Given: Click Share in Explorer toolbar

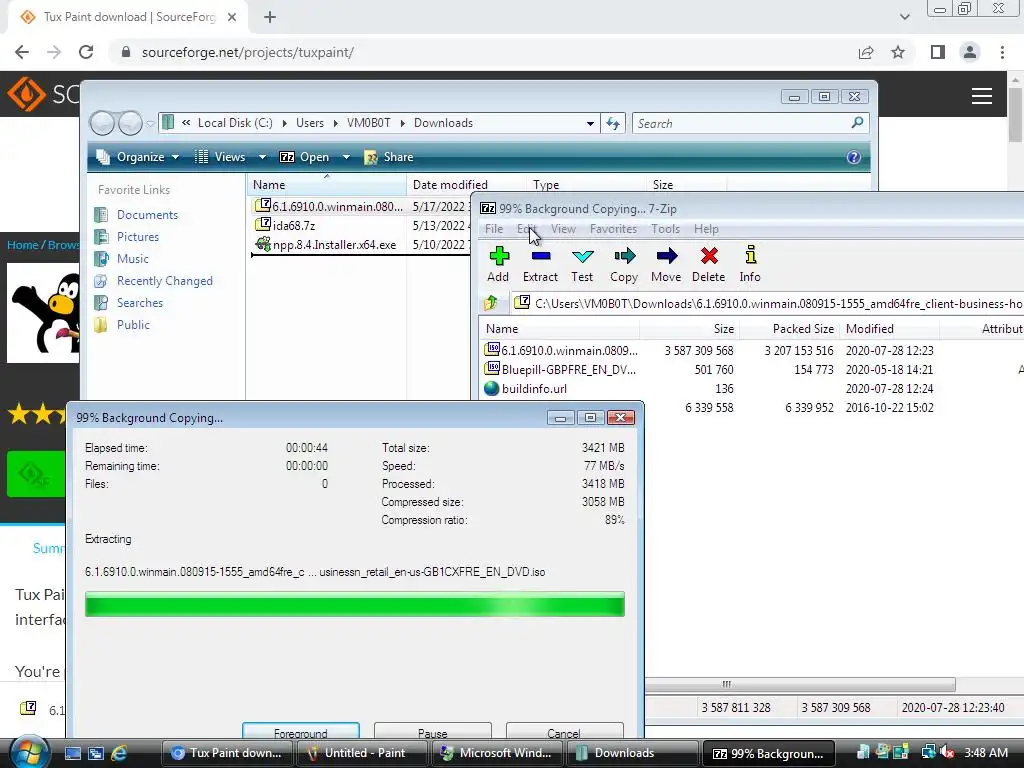Looking at the screenshot, I should tap(389, 157).
